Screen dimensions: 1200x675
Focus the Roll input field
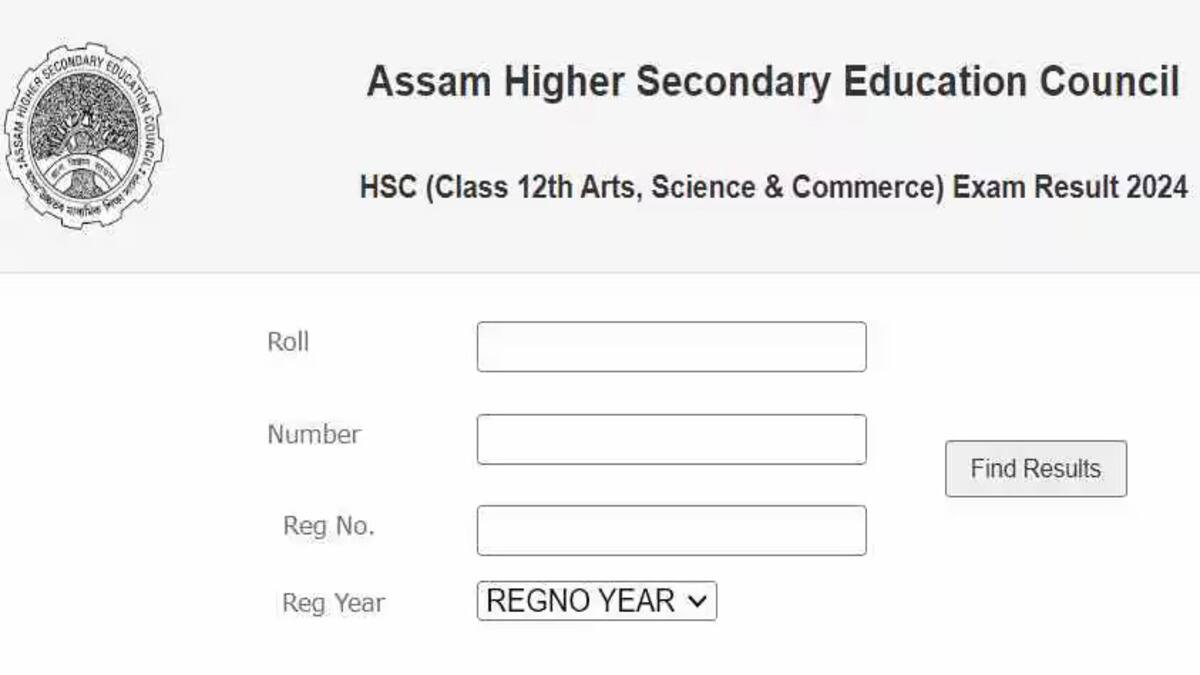click(x=671, y=346)
